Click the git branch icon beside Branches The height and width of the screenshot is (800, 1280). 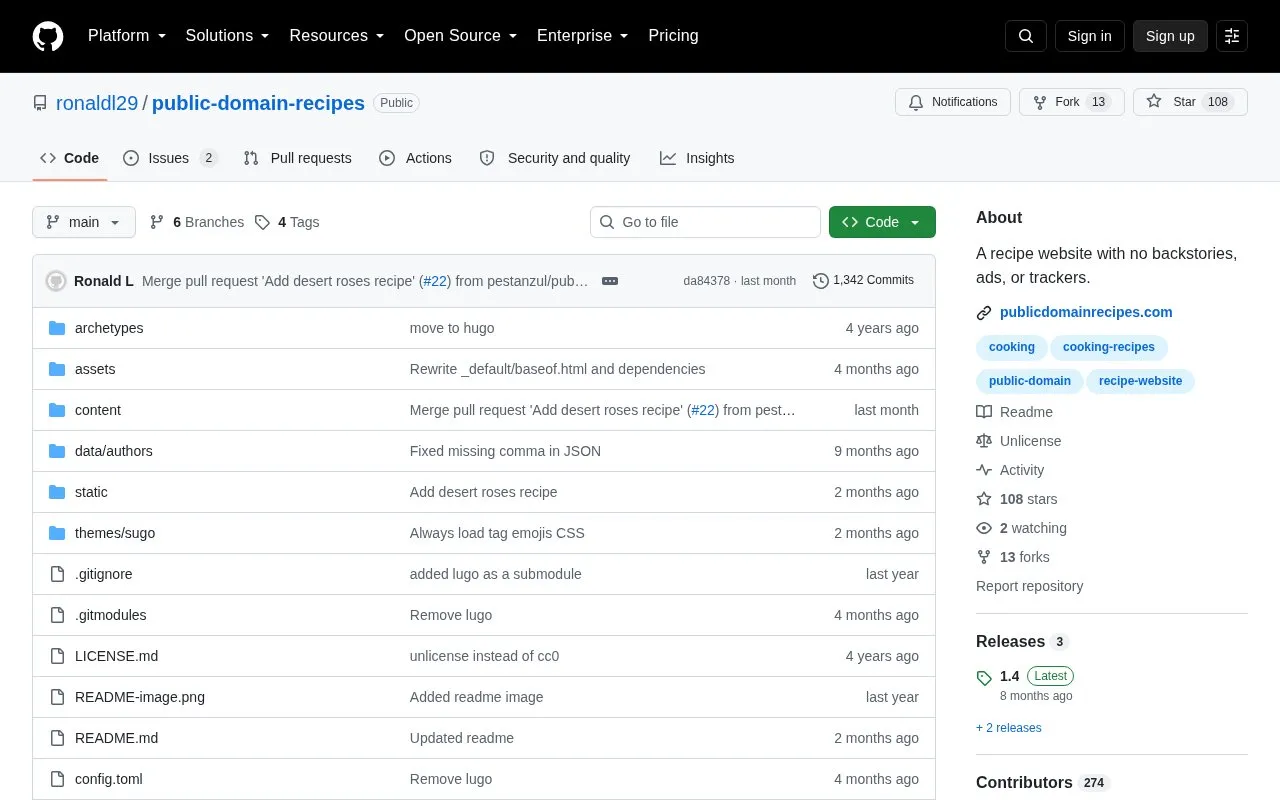tap(157, 222)
